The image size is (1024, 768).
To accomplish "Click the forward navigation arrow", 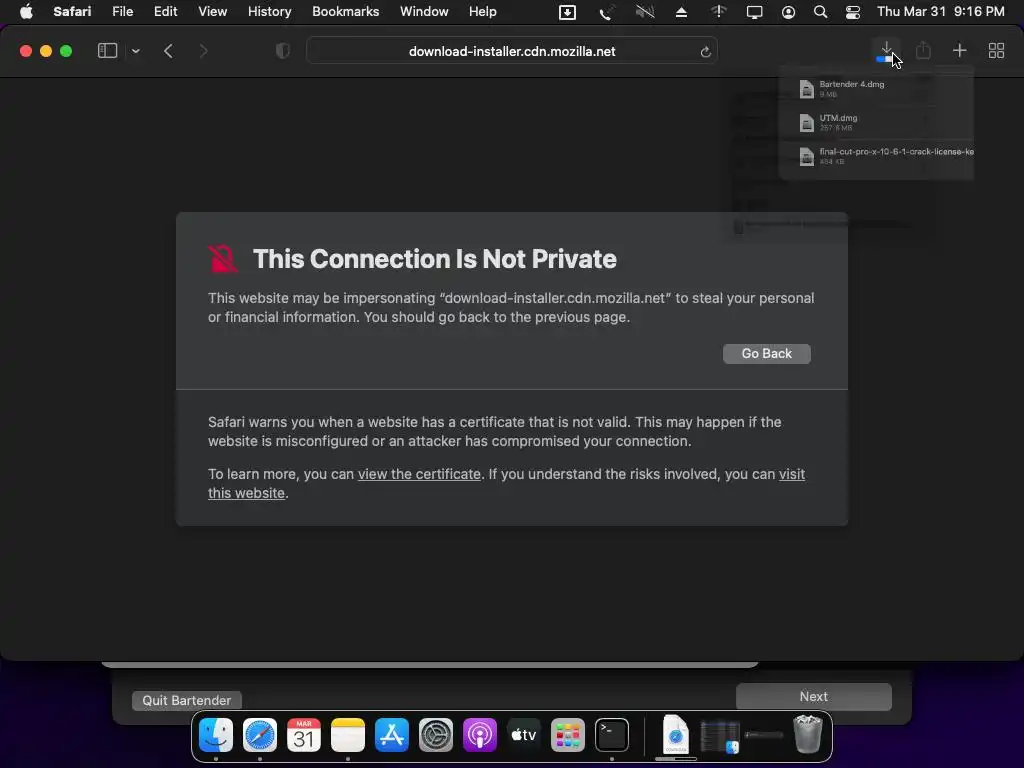I will pyautogui.click(x=203, y=51).
